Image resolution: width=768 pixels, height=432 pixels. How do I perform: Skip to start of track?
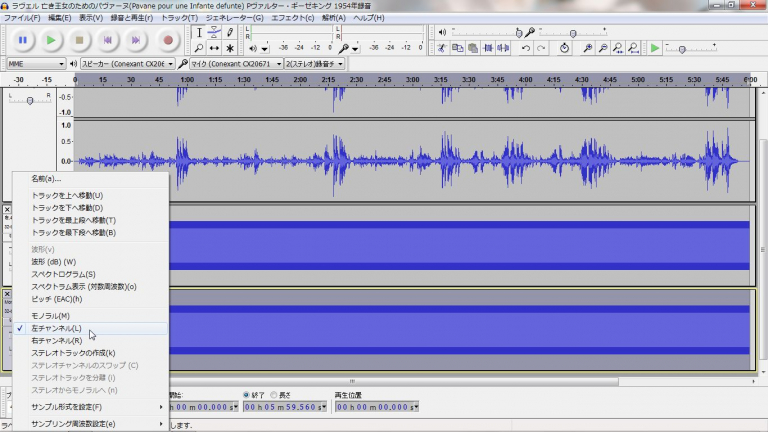(x=108, y=40)
